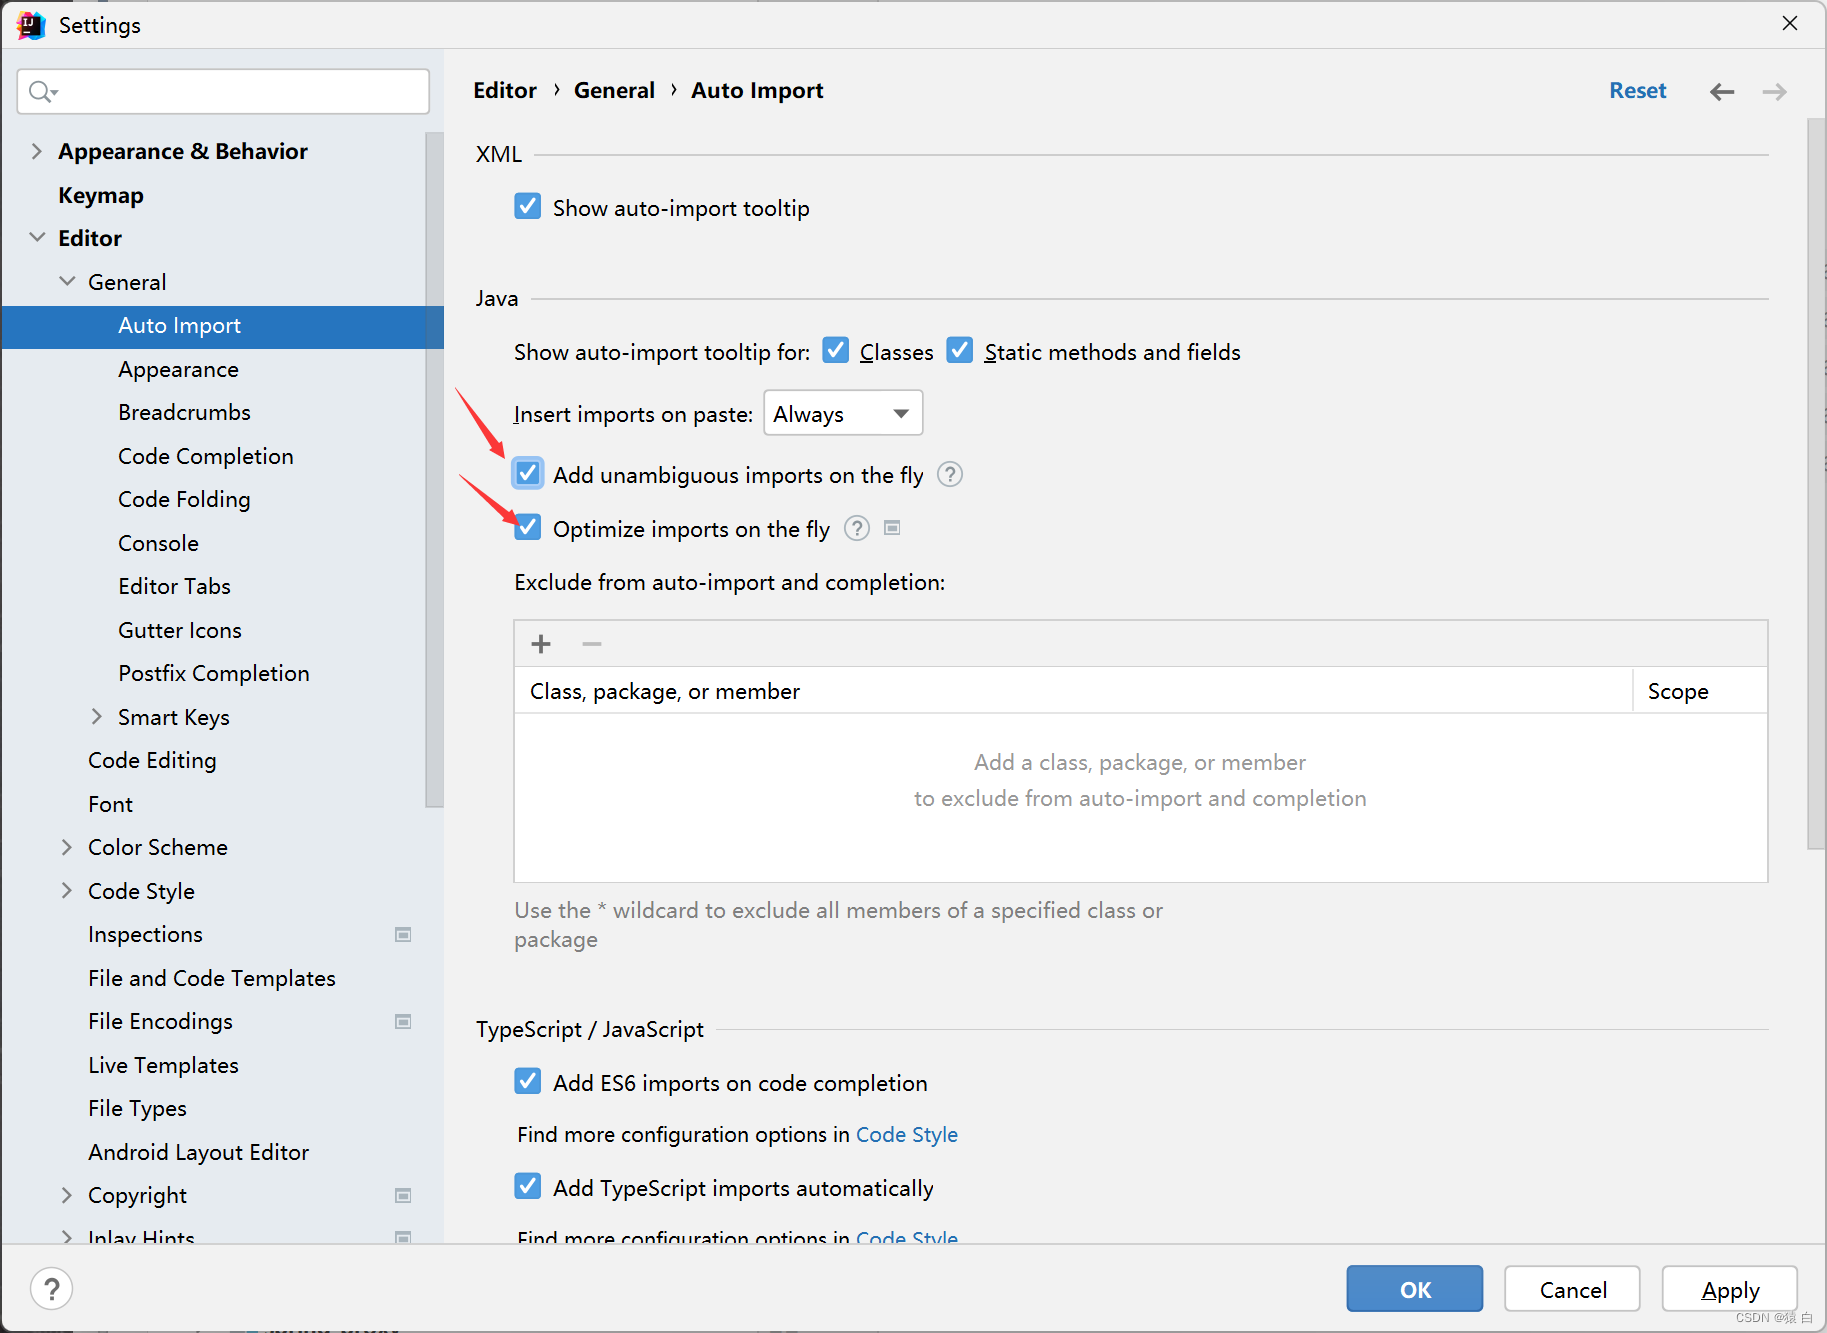This screenshot has width=1827, height=1333.
Task: Open the help question mark button
Action: [x=52, y=1289]
